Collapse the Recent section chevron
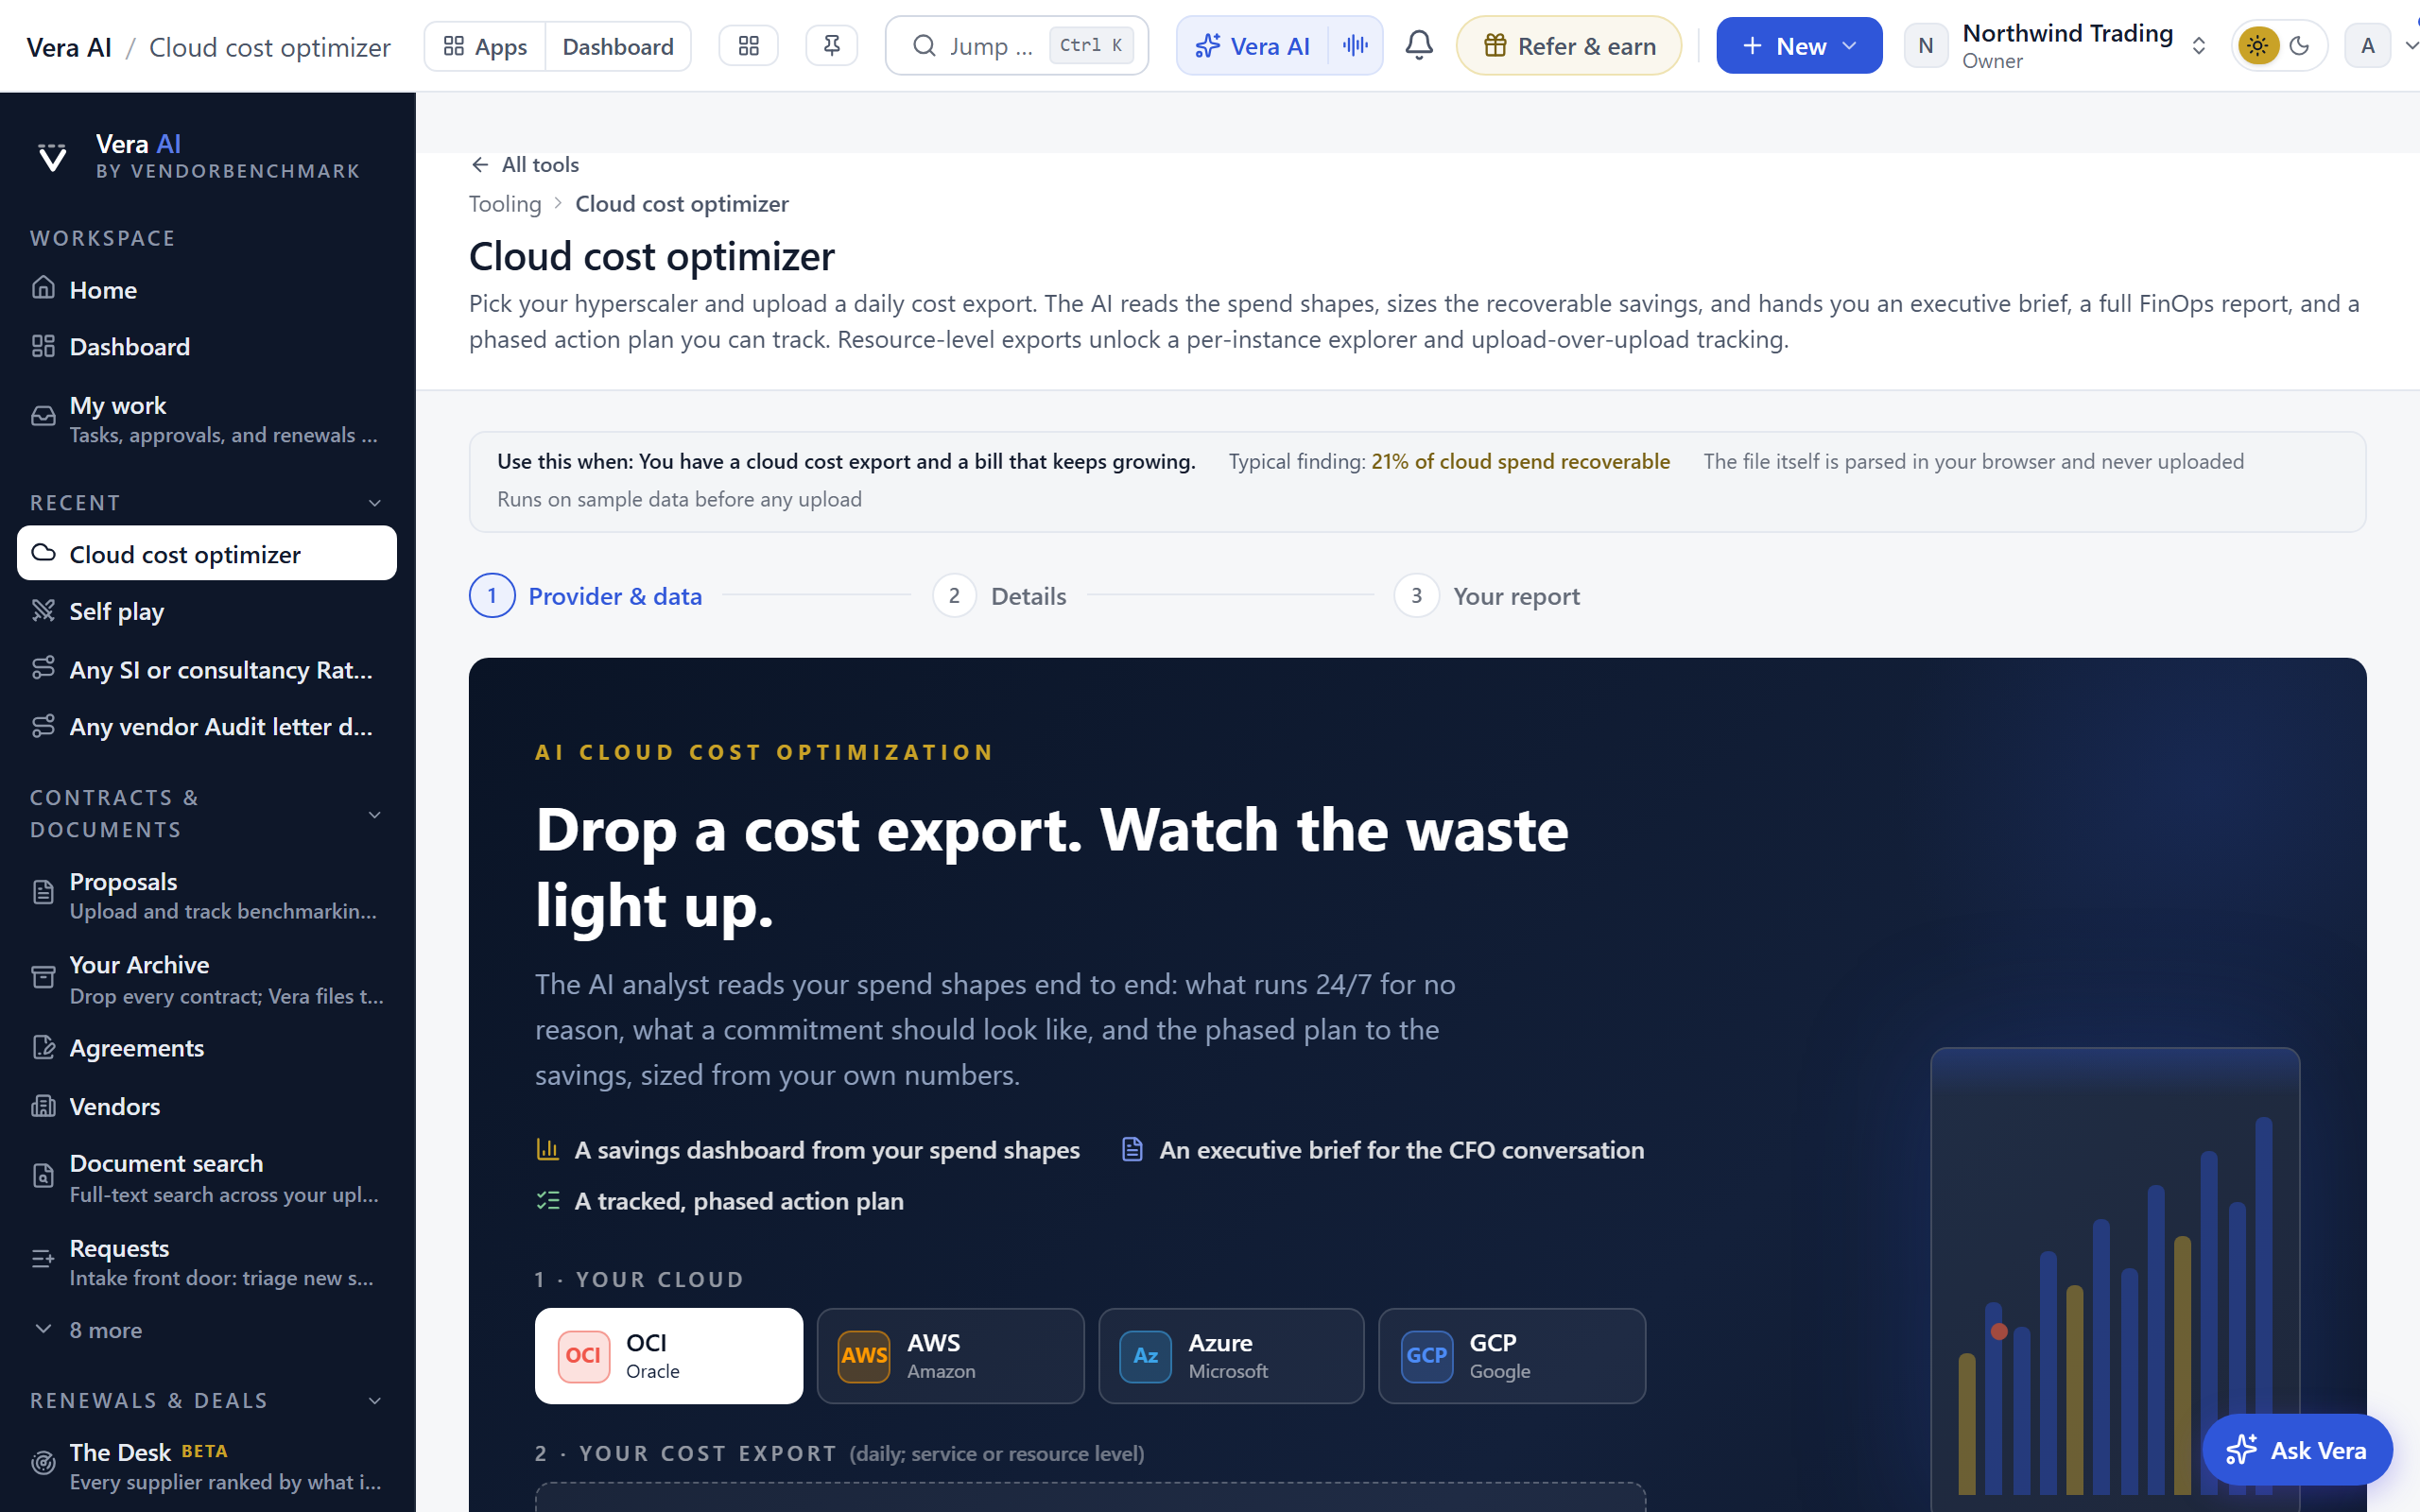The height and width of the screenshot is (1512, 2420). coord(375,503)
